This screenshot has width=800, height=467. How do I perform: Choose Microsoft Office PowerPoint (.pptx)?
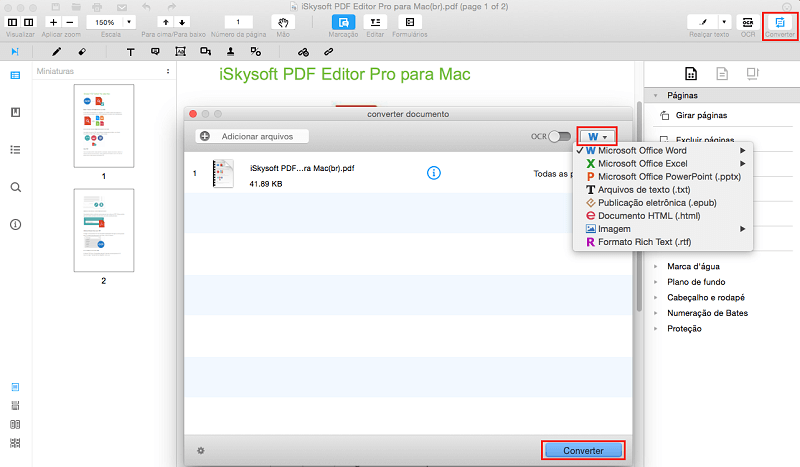pyautogui.click(x=663, y=177)
